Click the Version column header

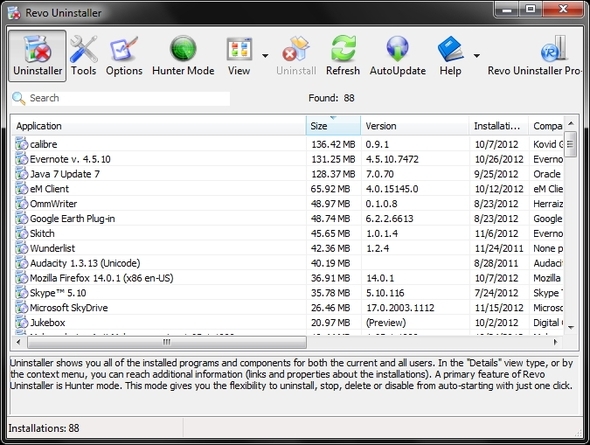click(415, 126)
